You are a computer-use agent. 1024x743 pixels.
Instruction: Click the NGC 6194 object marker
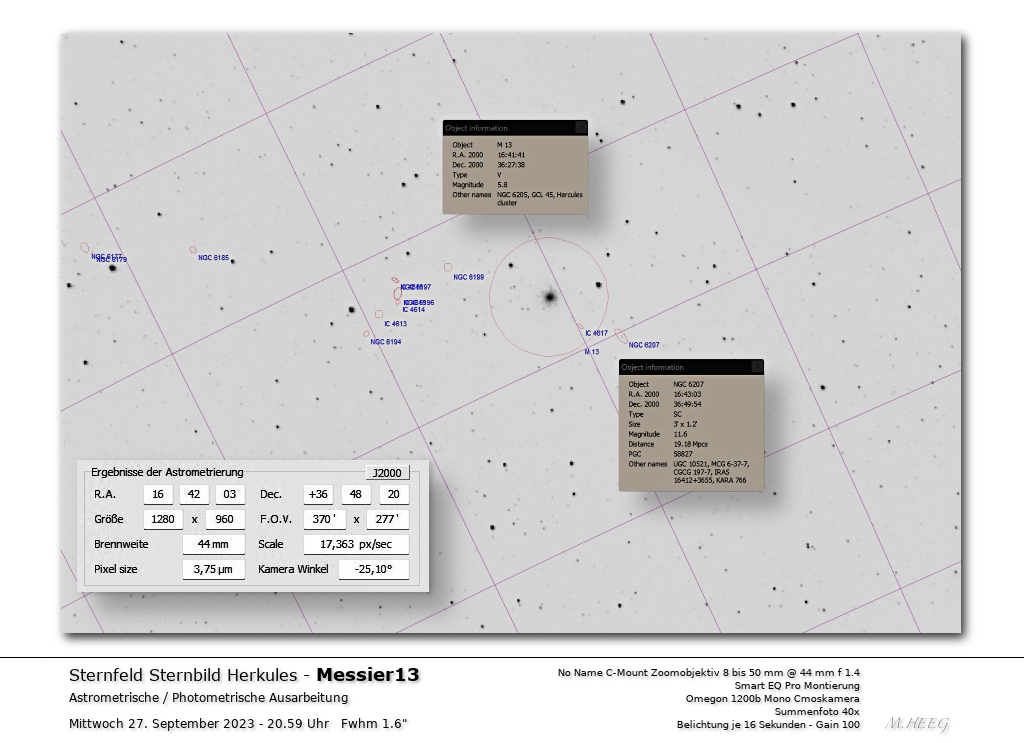pos(367,334)
